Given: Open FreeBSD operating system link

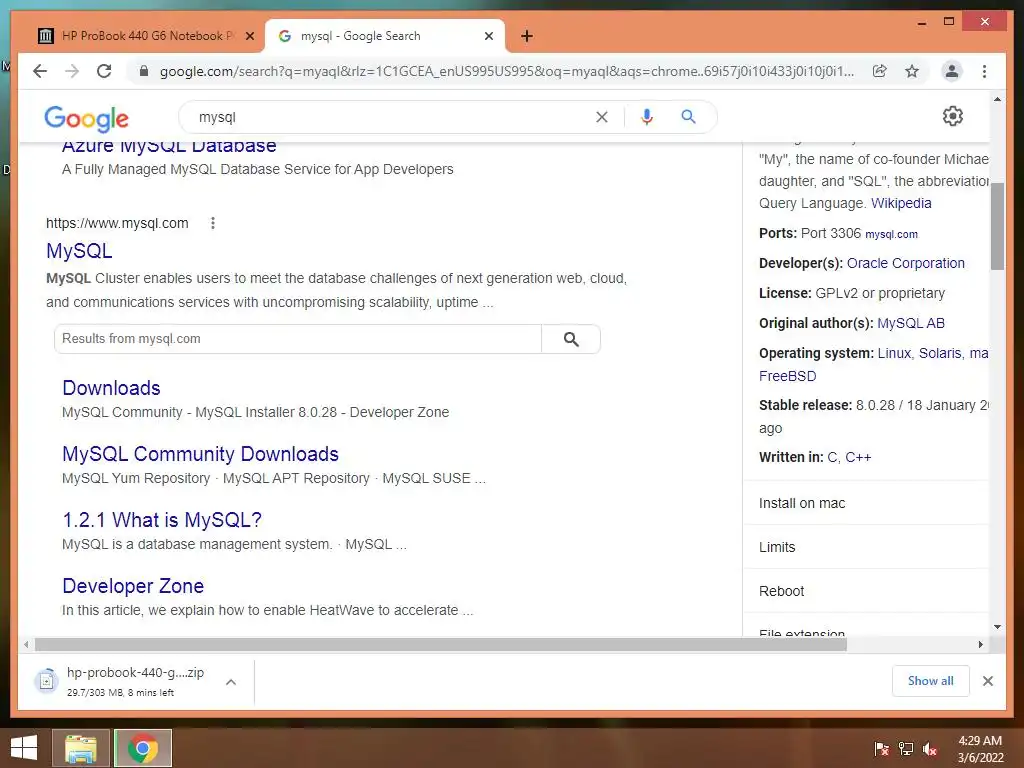Looking at the screenshot, I should (x=788, y=376).
